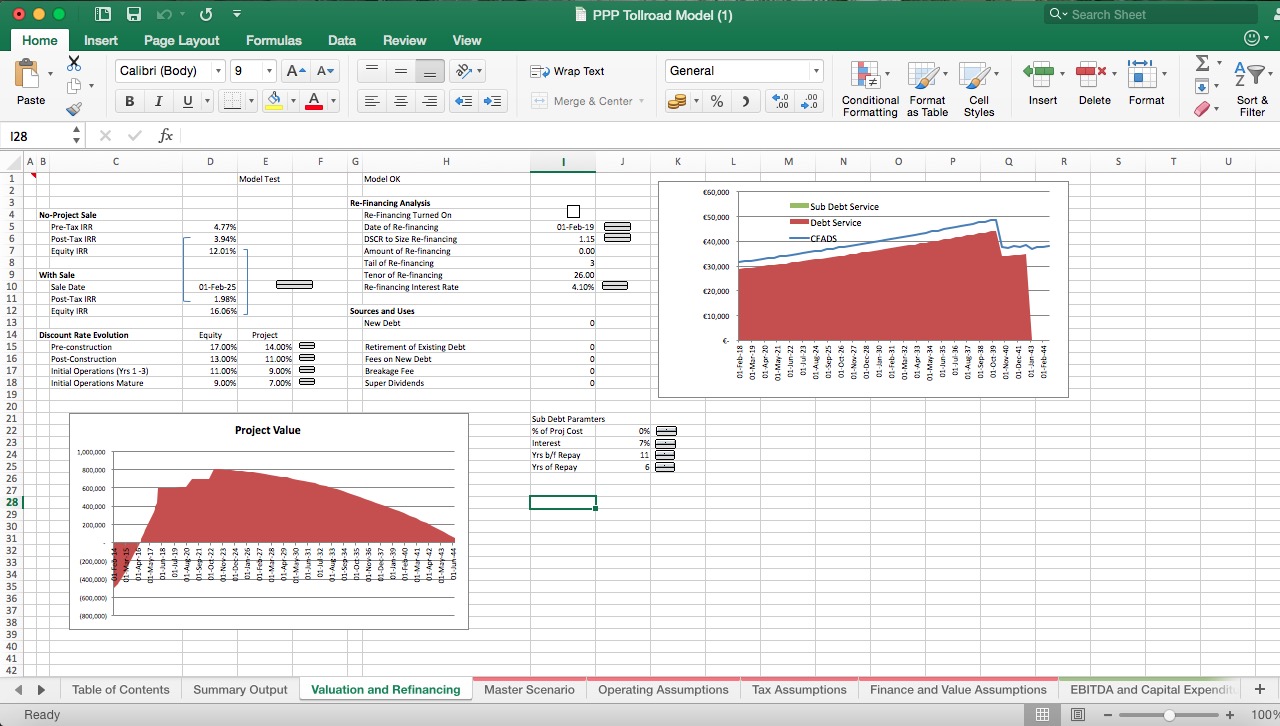The image size is (1280, 726).
Task: Open the Master Scenario sheet tab
Action: coord(531,689)
